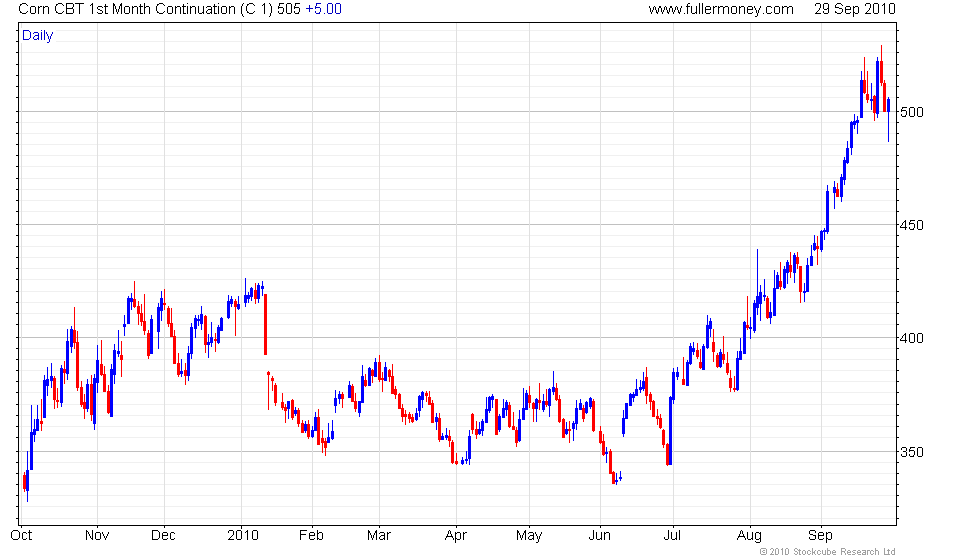Click the 'Jul' month label on x-axis
The image size is (980, 560).
672,535
